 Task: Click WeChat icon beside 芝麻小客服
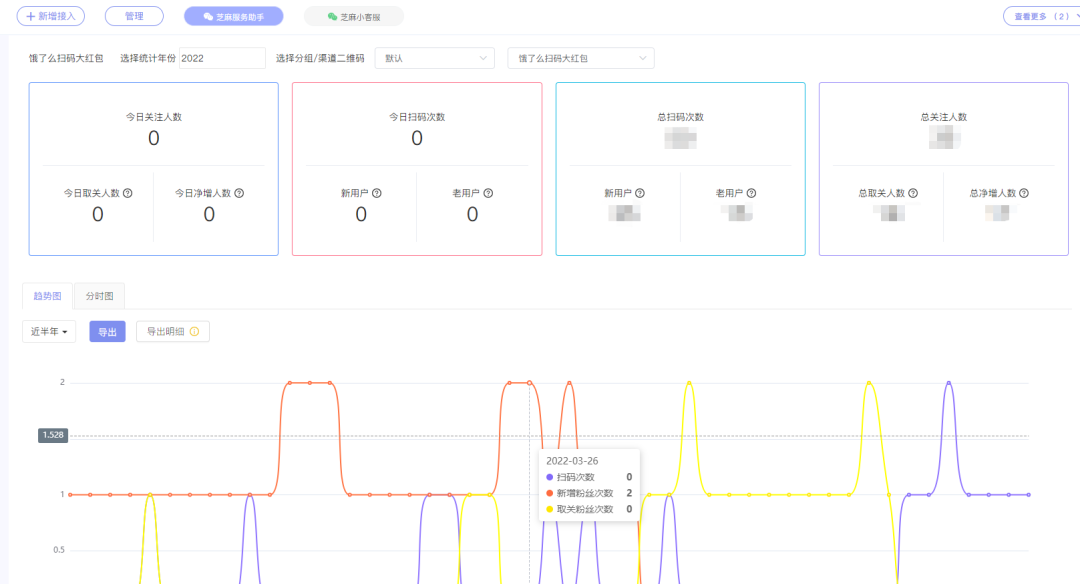point(332,17)
